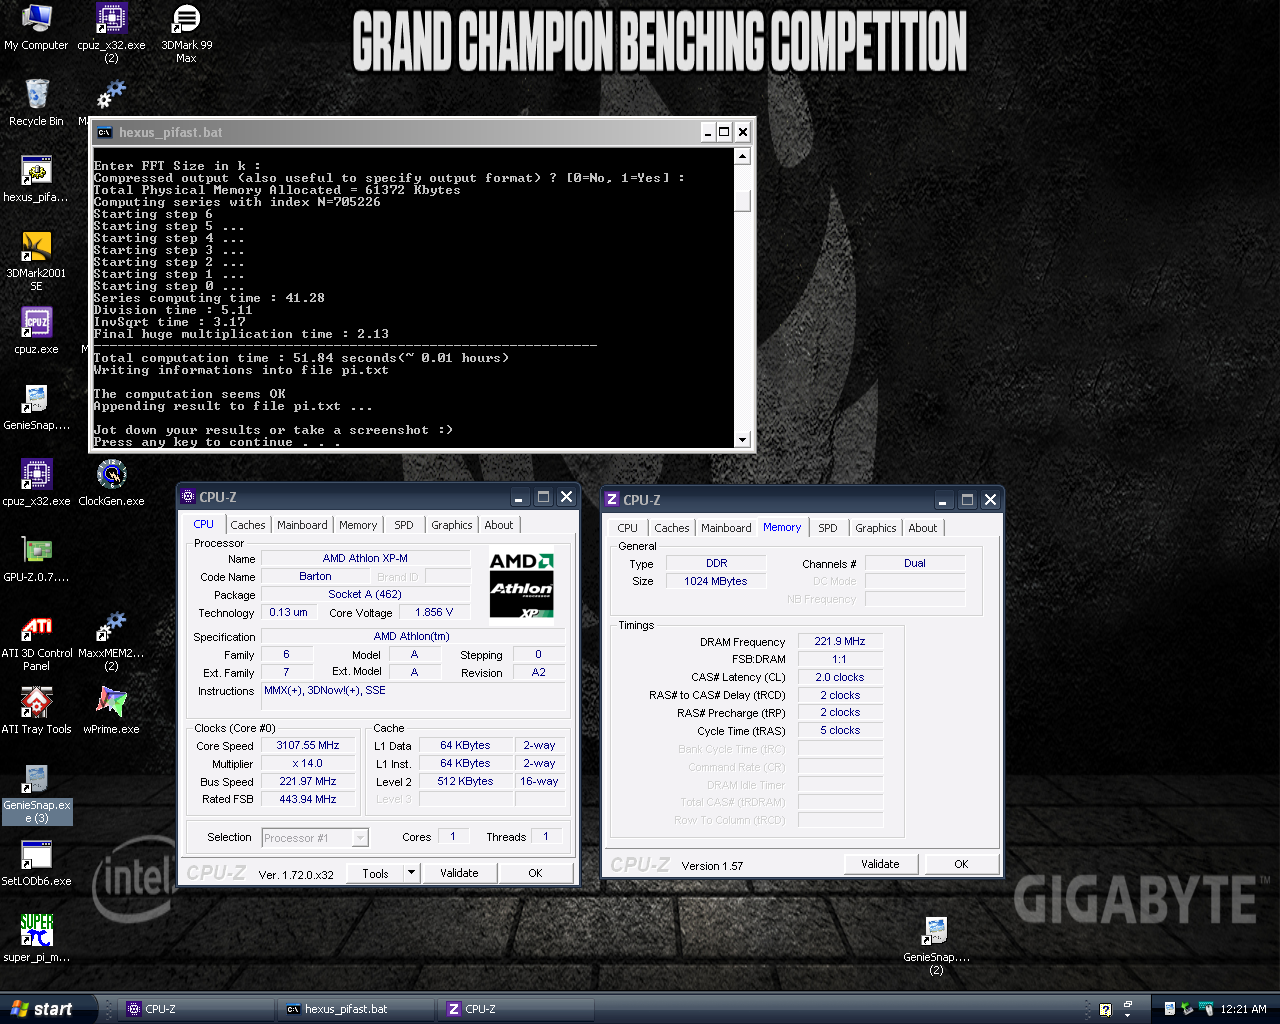Open About tab in left CPU-Z

499,525
